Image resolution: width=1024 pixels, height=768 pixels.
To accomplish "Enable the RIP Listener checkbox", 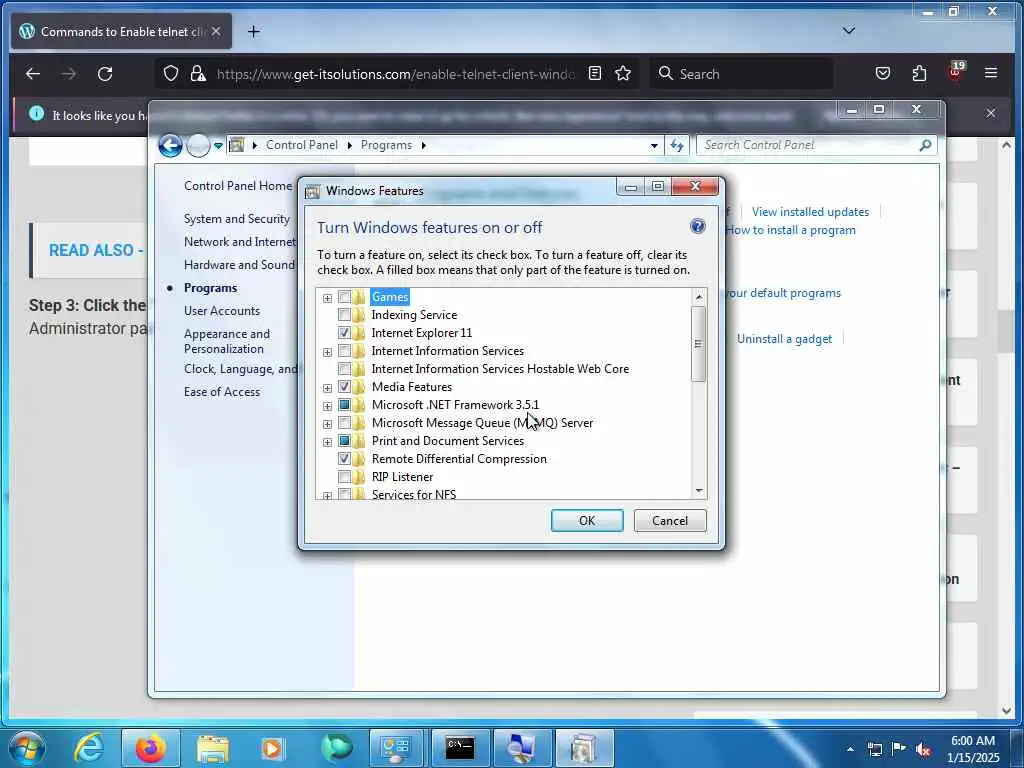I will click(x=344, y=477).
